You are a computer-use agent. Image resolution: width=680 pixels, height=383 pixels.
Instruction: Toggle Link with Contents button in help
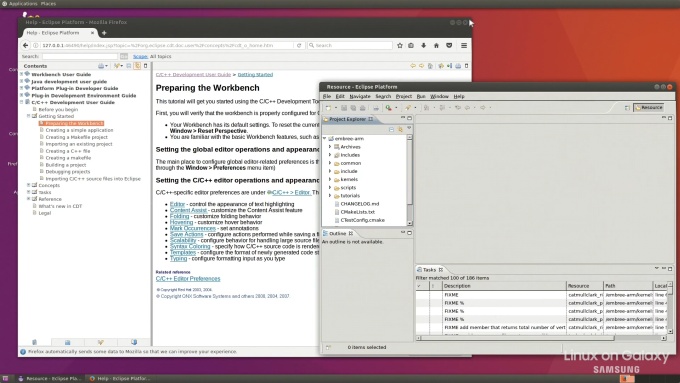click(137, 66)
